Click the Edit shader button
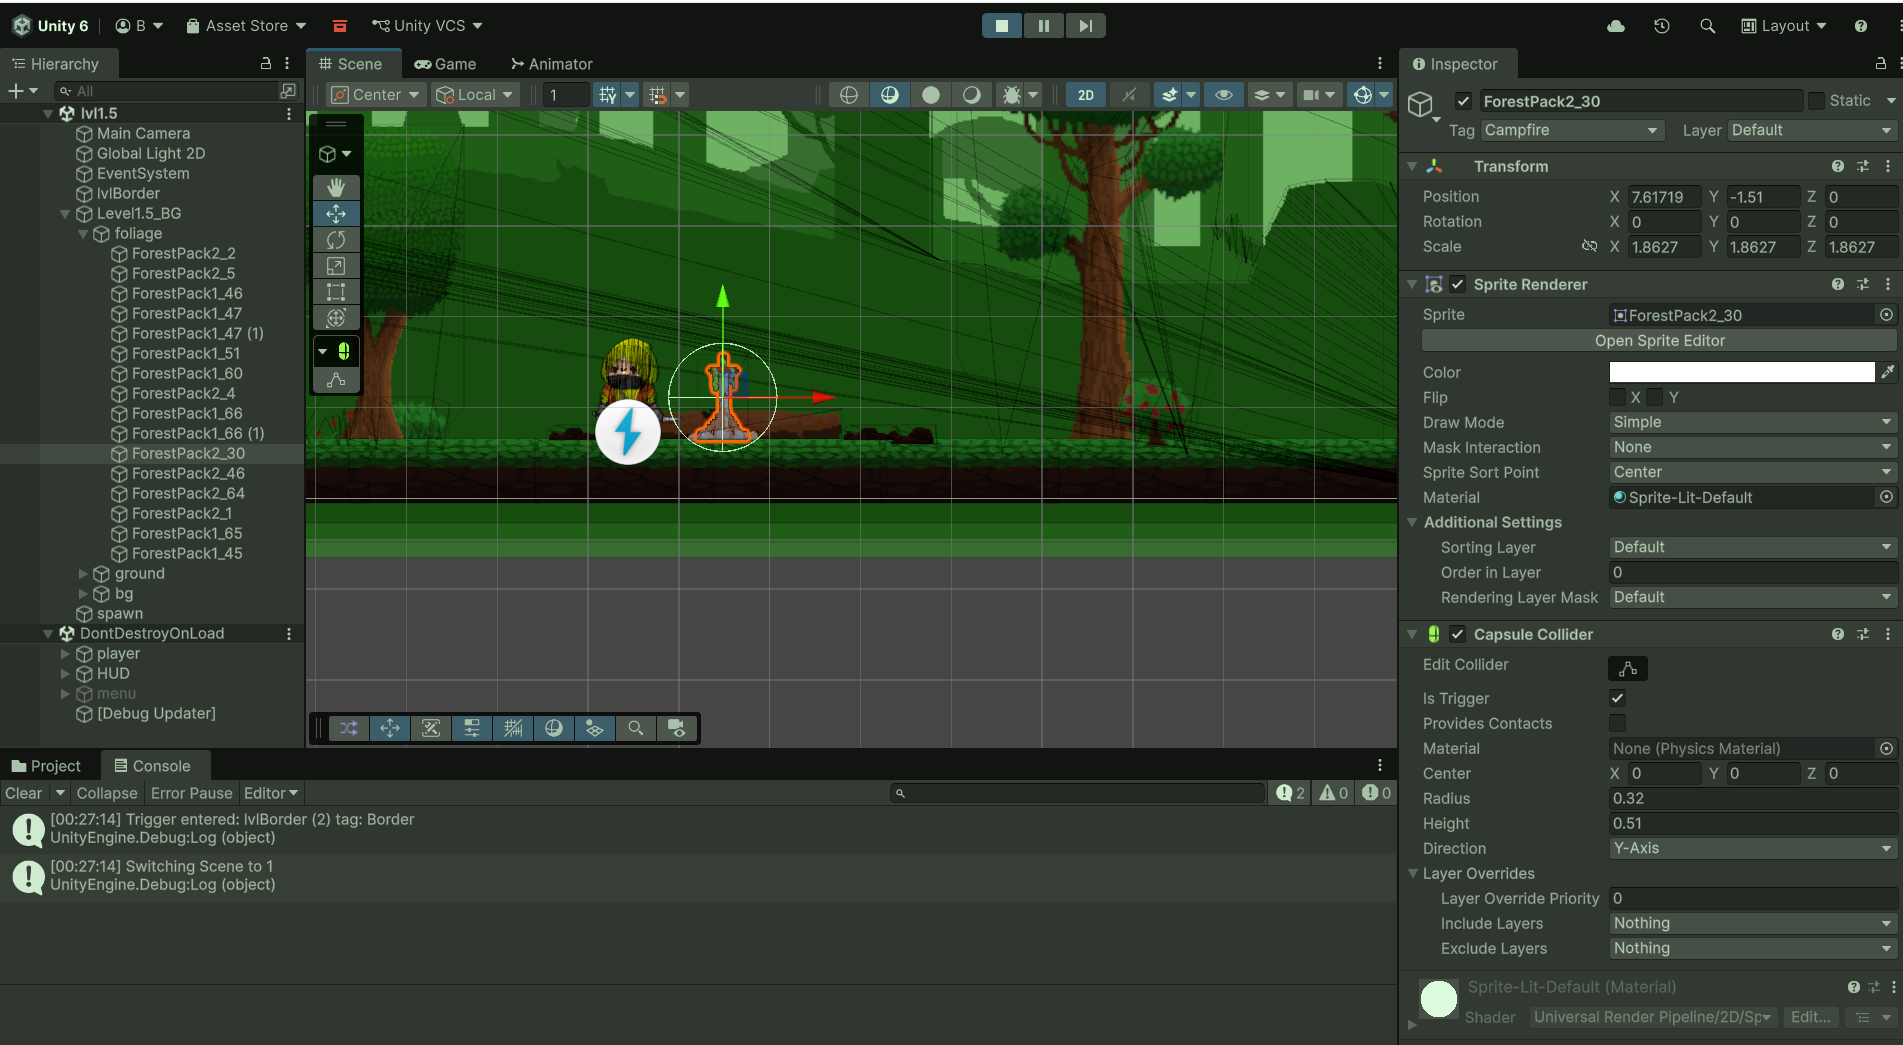 tap(1811, 1017)
